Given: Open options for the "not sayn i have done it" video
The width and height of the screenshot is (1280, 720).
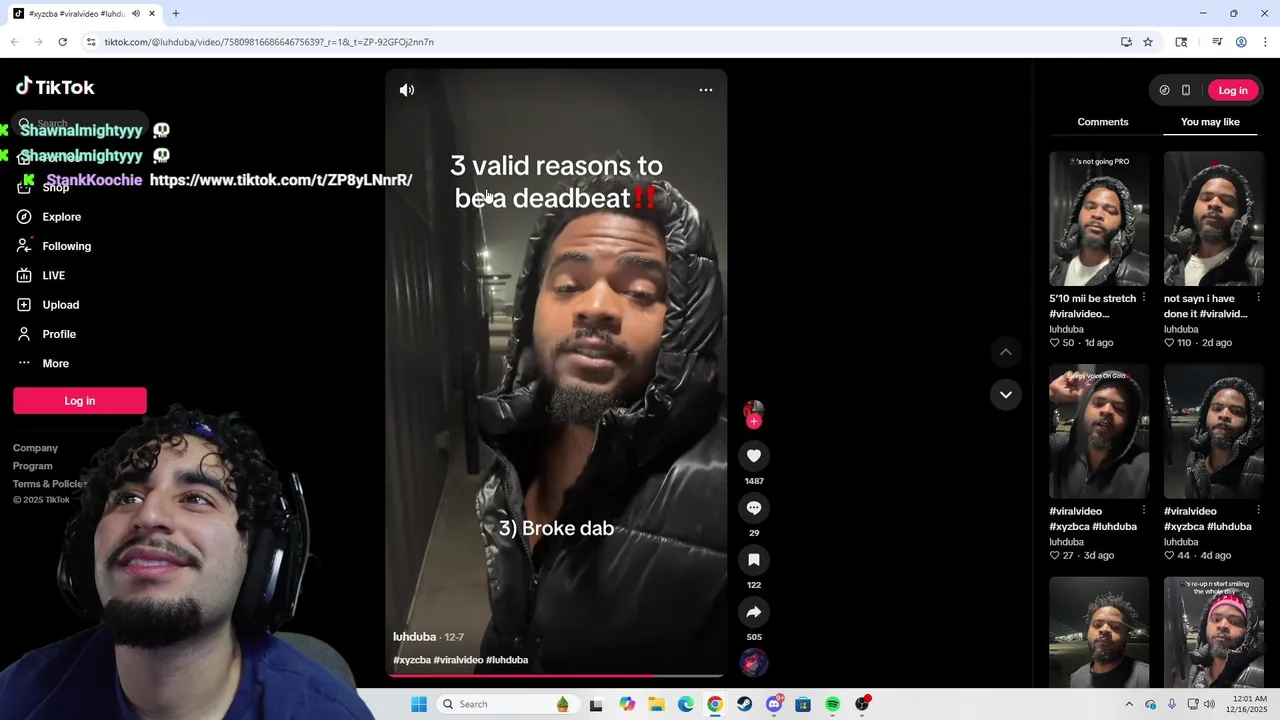Looking at the screenshot, I should click(x=1258, y=298).
